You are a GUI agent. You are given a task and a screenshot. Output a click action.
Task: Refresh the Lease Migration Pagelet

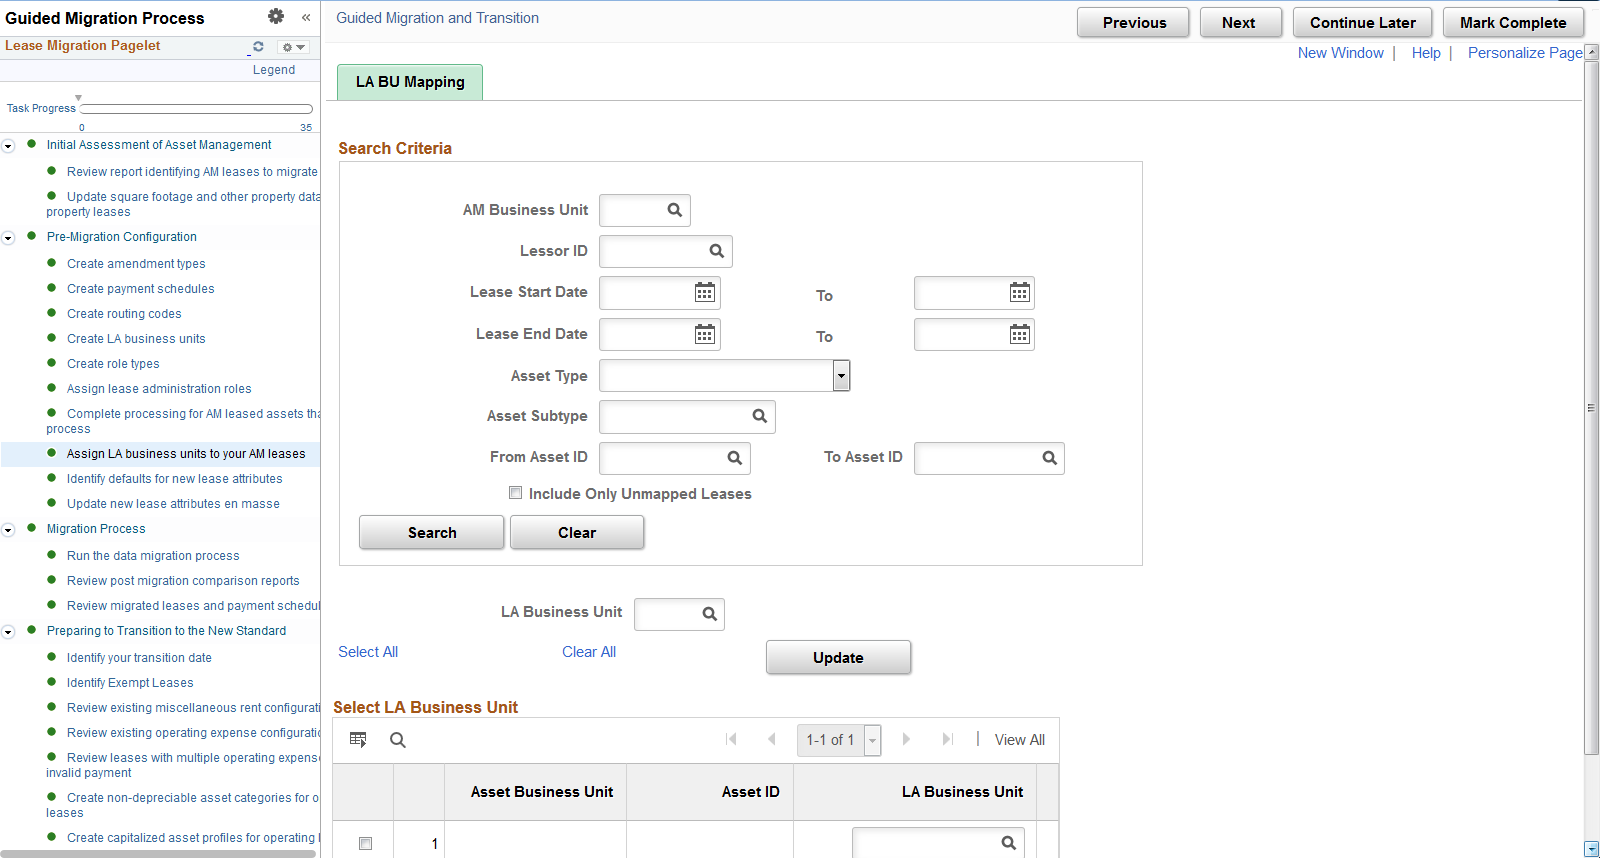pyautogui.click(x=258, y=46)
